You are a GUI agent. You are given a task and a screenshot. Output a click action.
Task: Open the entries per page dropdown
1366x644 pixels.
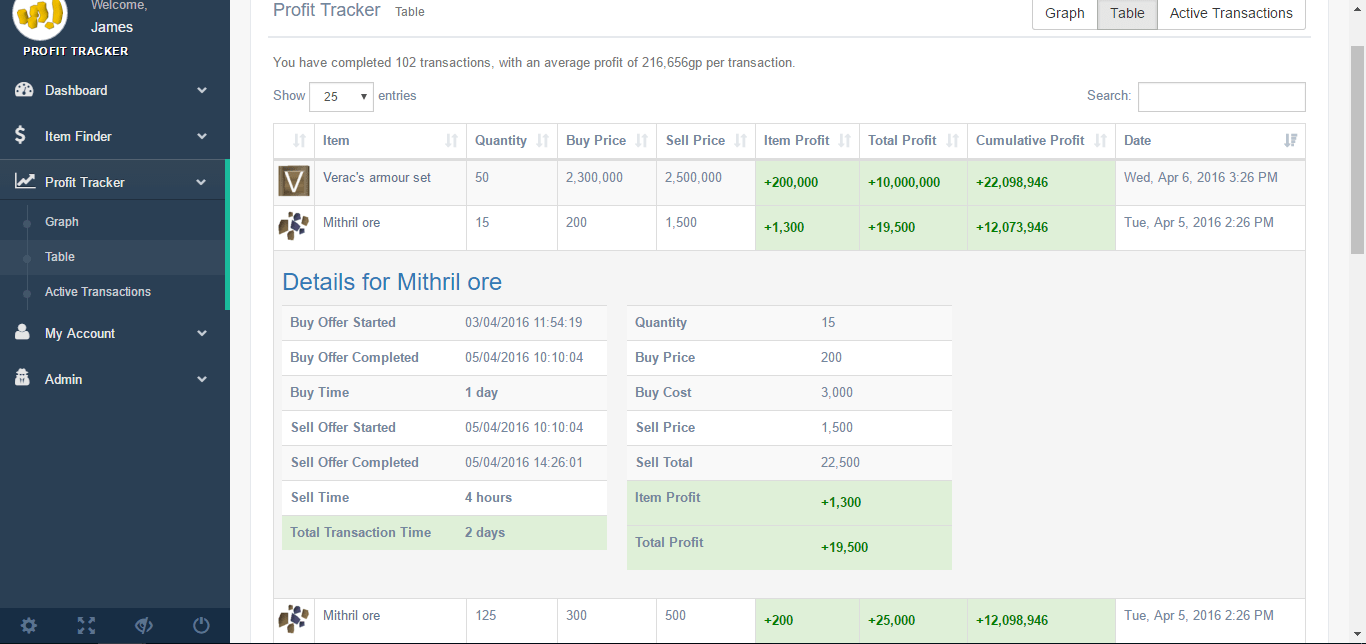pyautogui.click(x=341, y=97)
